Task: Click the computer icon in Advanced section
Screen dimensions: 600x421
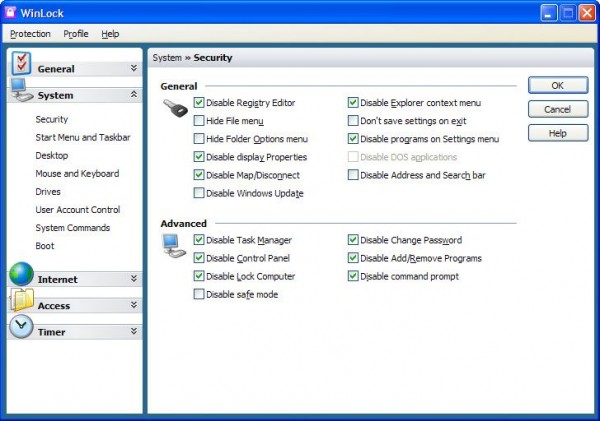Action: tap(174, 246)
